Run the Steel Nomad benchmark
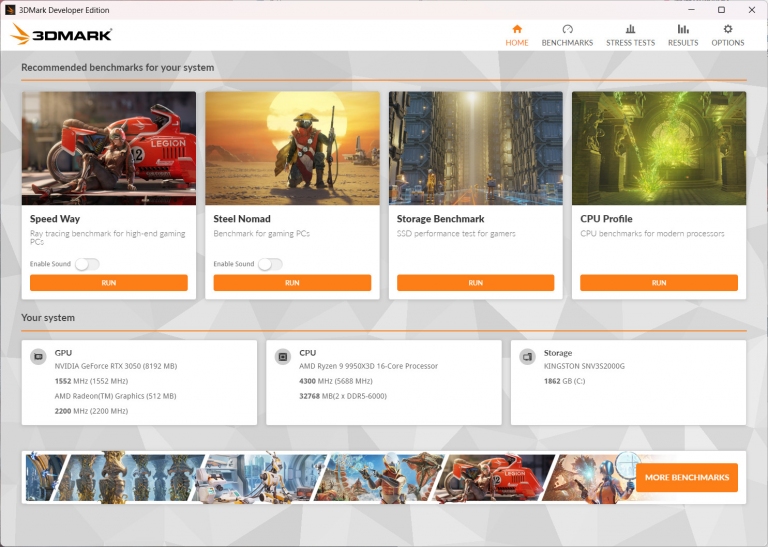Image resolution: width=768 pixels, height=547 pixels. coord(292,283)
